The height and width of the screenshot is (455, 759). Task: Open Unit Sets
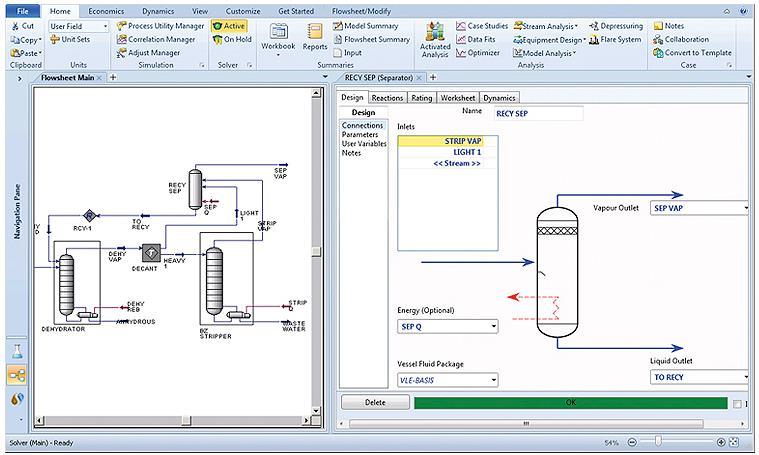click(x=71, y=39)
